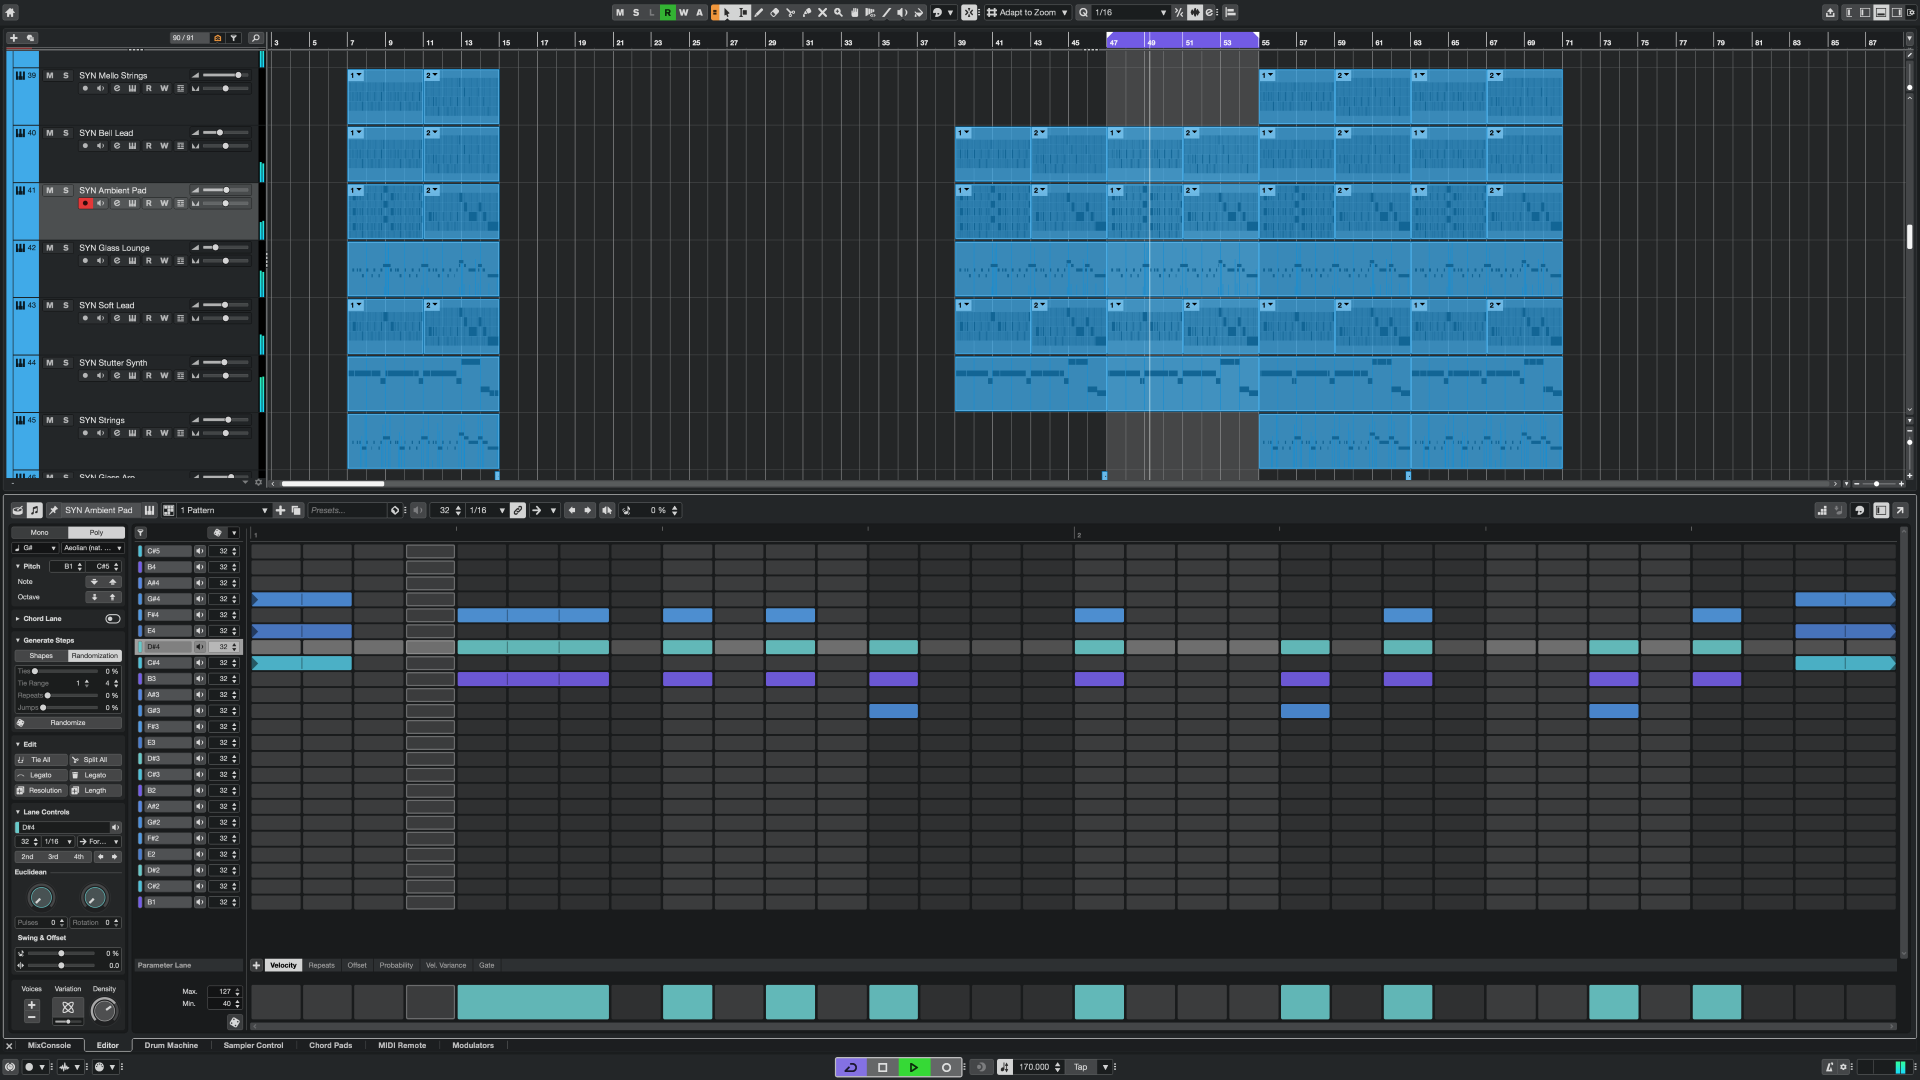
Task: Select the Eraser tool in the toolbar
Action: point(775,12)
